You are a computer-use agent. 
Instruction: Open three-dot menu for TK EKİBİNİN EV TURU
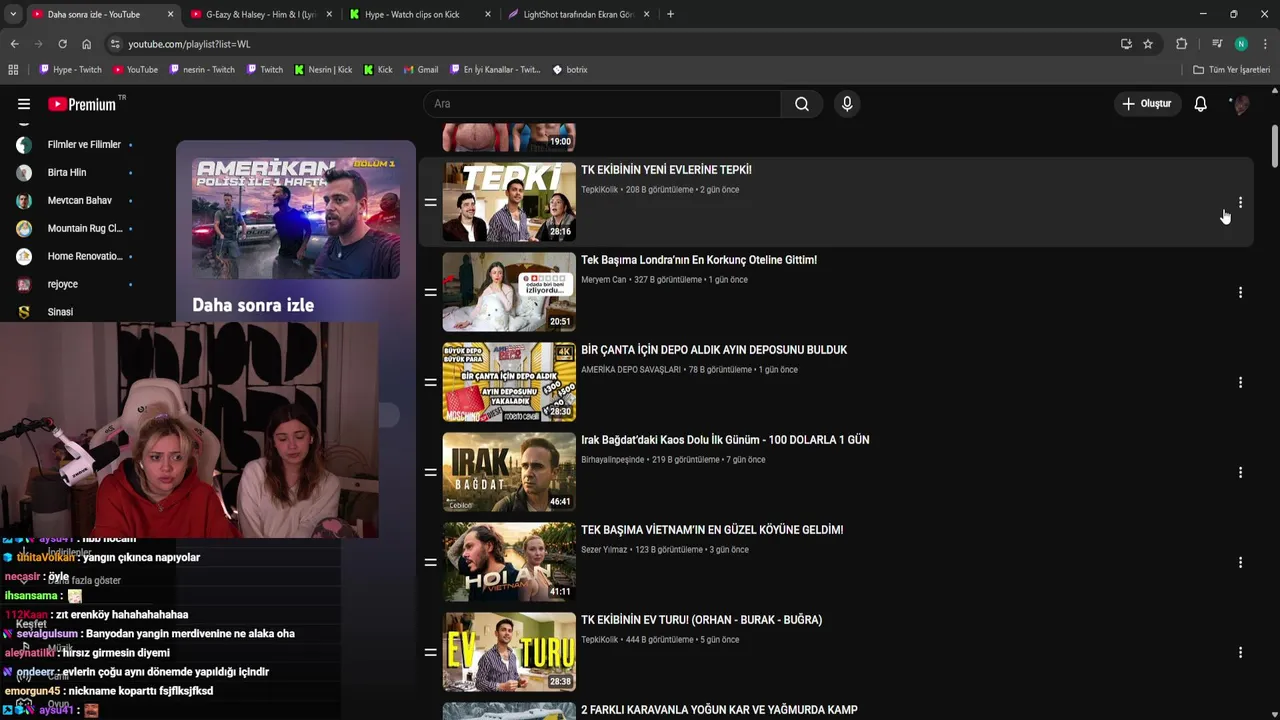coord(1240,652)
